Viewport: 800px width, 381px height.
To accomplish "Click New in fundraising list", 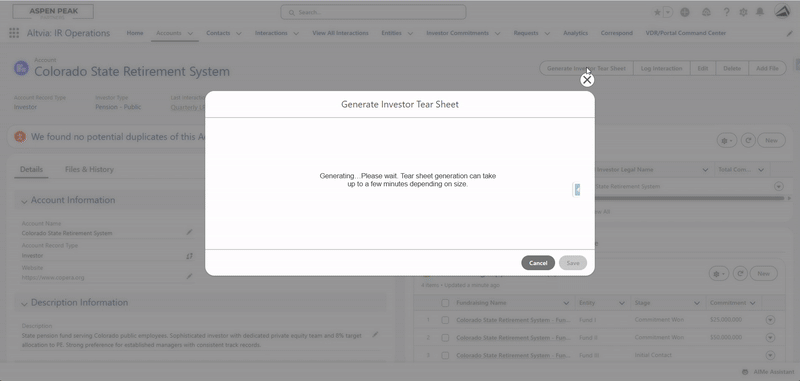I will 763,274.
